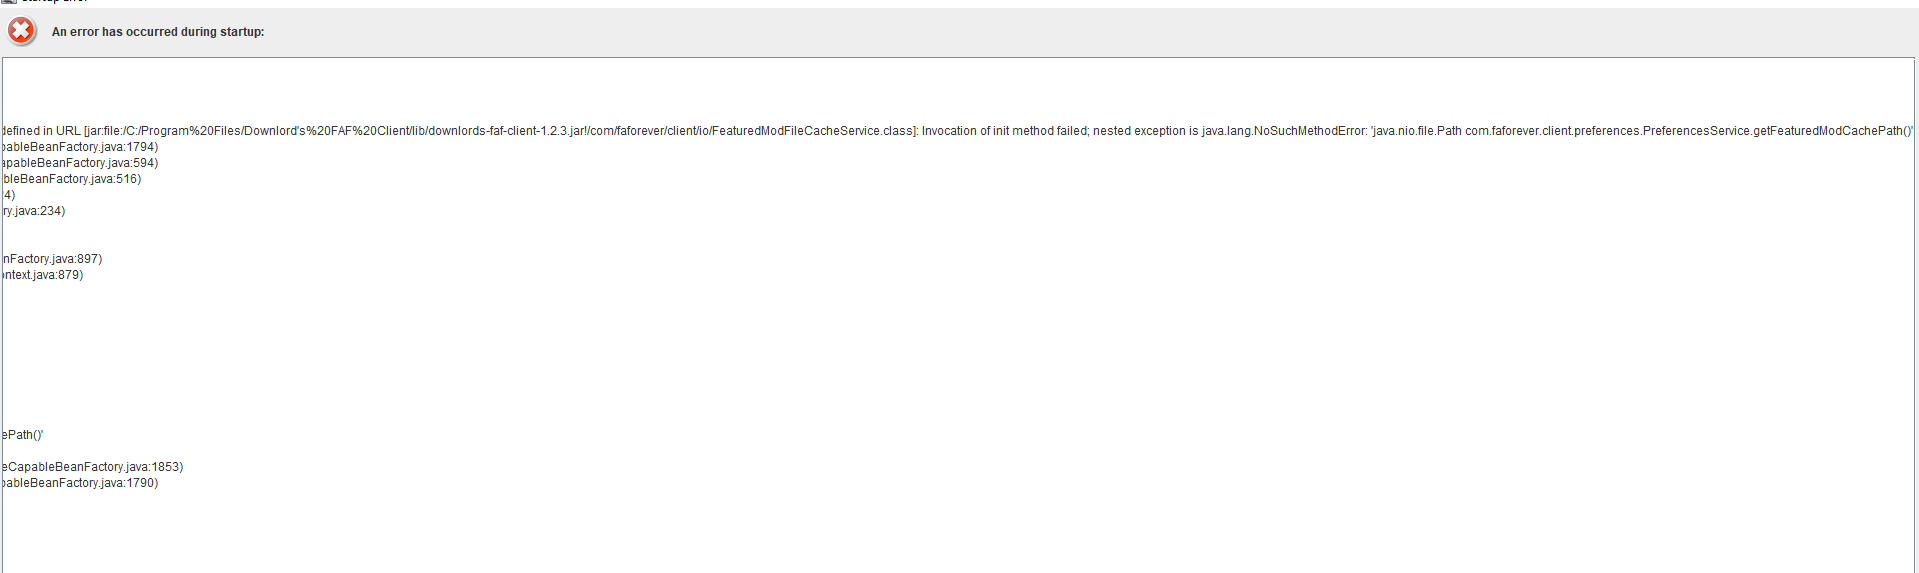Click 'java.nio.file.Path' in the error message
Image resolution: width=1919 pixels, height=573 pixels.
click(1417, 131)
